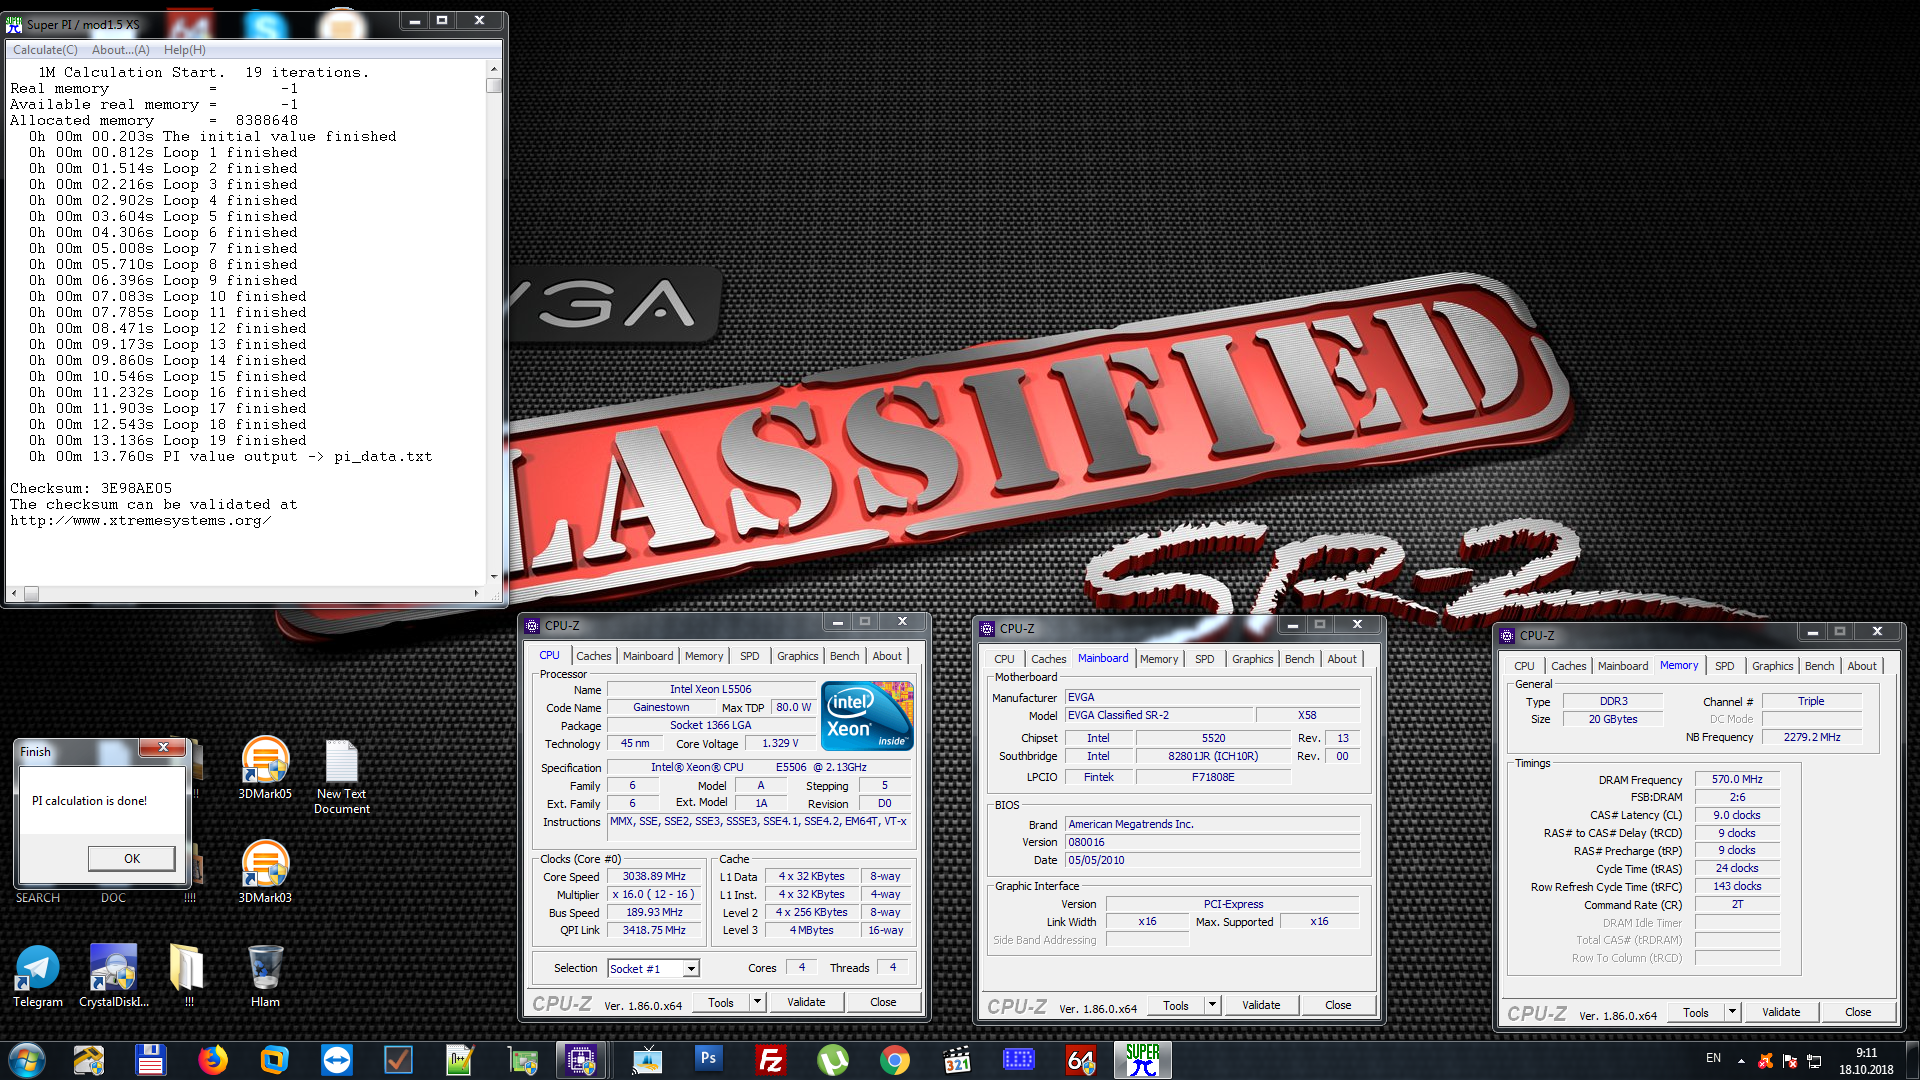Image resolution: width=1920 pixels, height=1080 pixels.
Task: Open 3DMark05 desktop shortcut
Action: pos(265,768)
